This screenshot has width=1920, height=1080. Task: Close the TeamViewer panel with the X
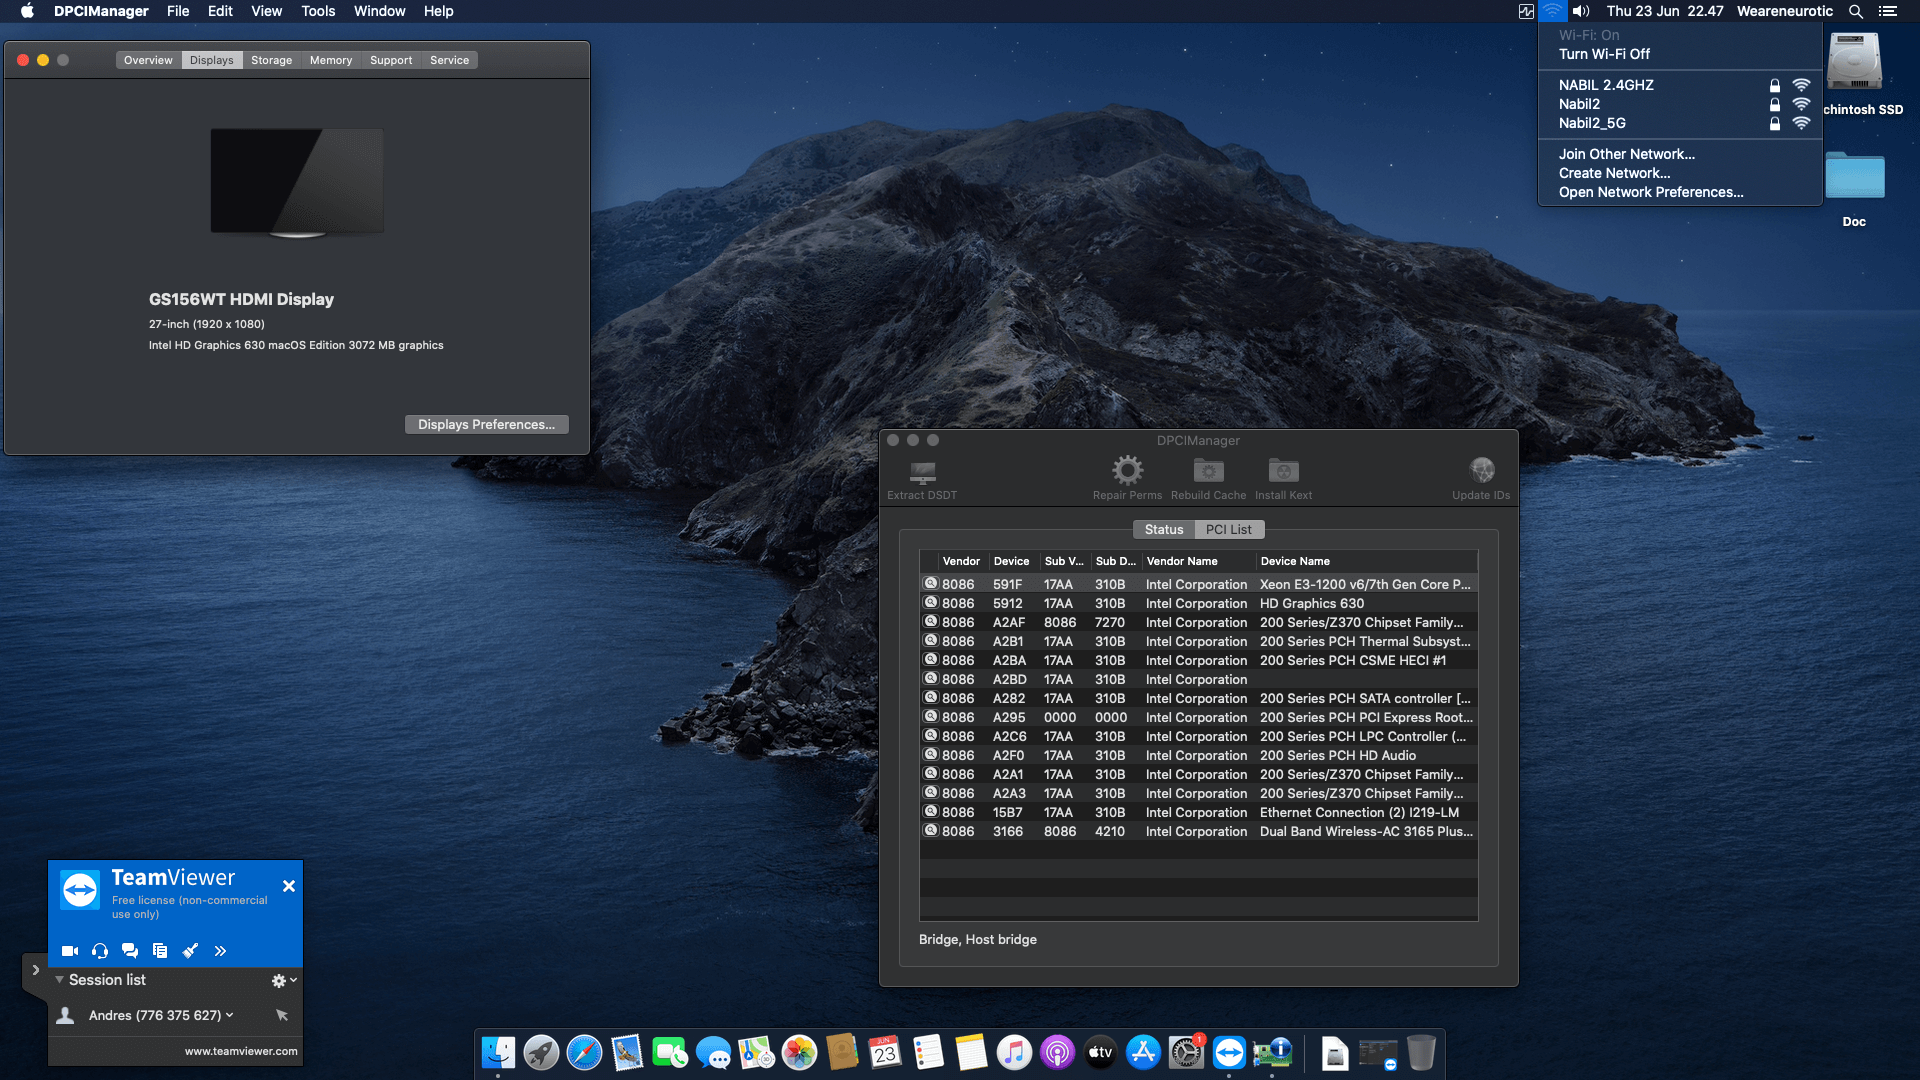(x=289, y=886)
